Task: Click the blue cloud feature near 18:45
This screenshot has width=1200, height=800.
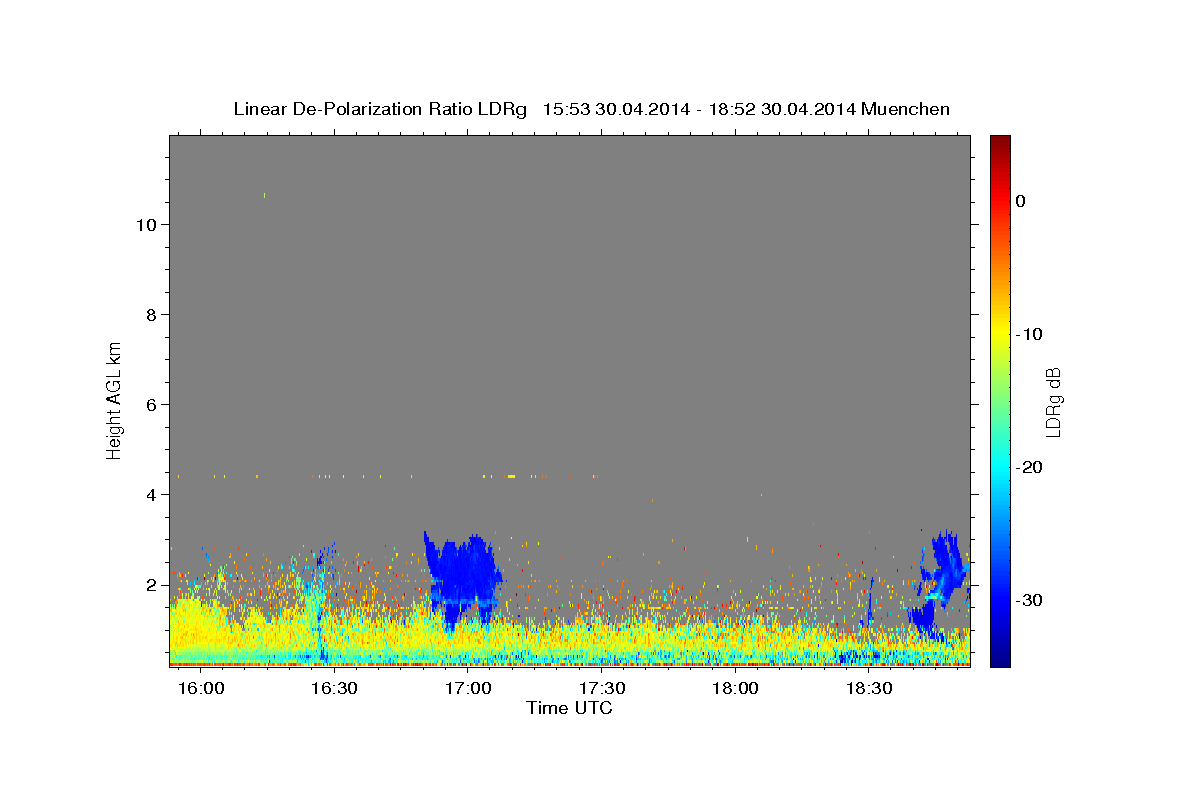Action: (942, 585)
